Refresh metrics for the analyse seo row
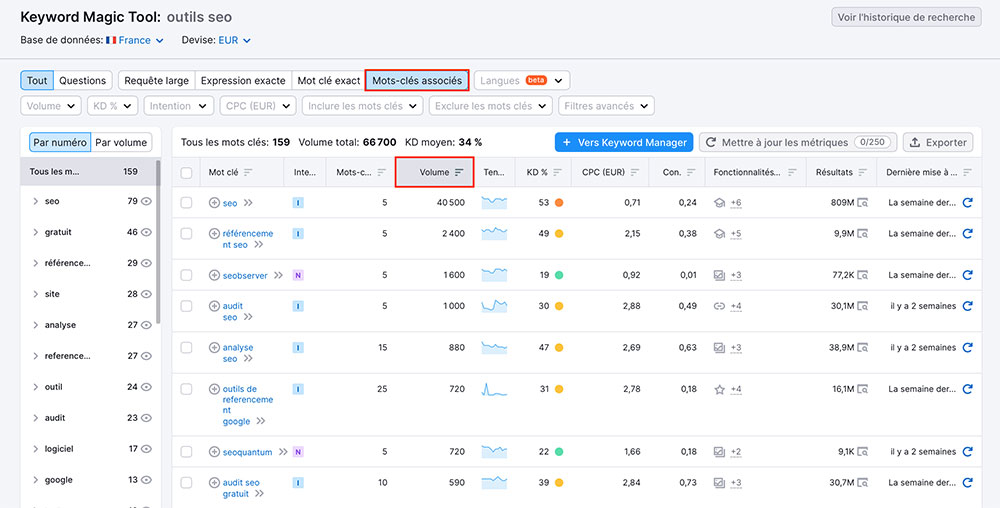The height and width of the screenshot is (508, 1000). [967, 347]
